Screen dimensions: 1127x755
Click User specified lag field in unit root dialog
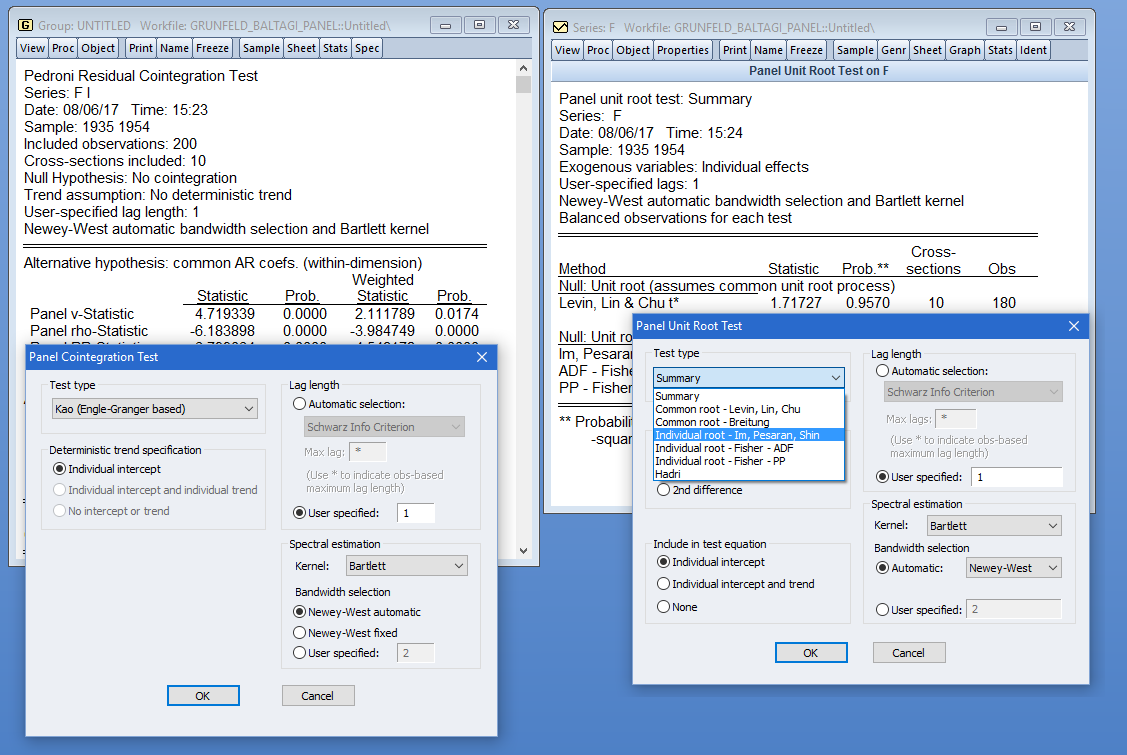tap(1017, 477)
